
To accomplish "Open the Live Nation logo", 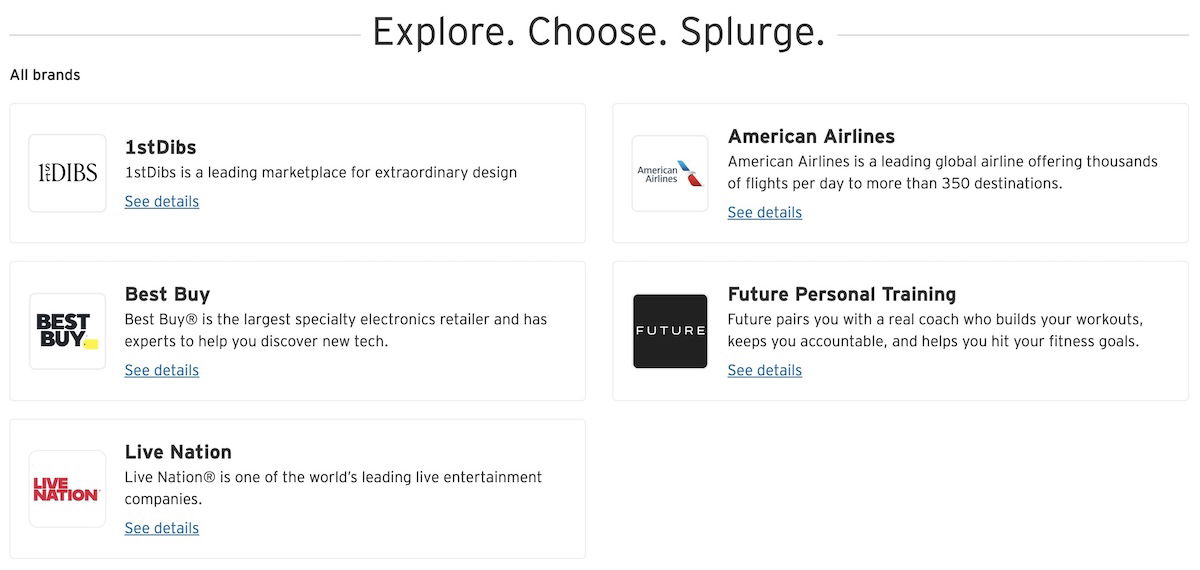I will click(67, 489).
